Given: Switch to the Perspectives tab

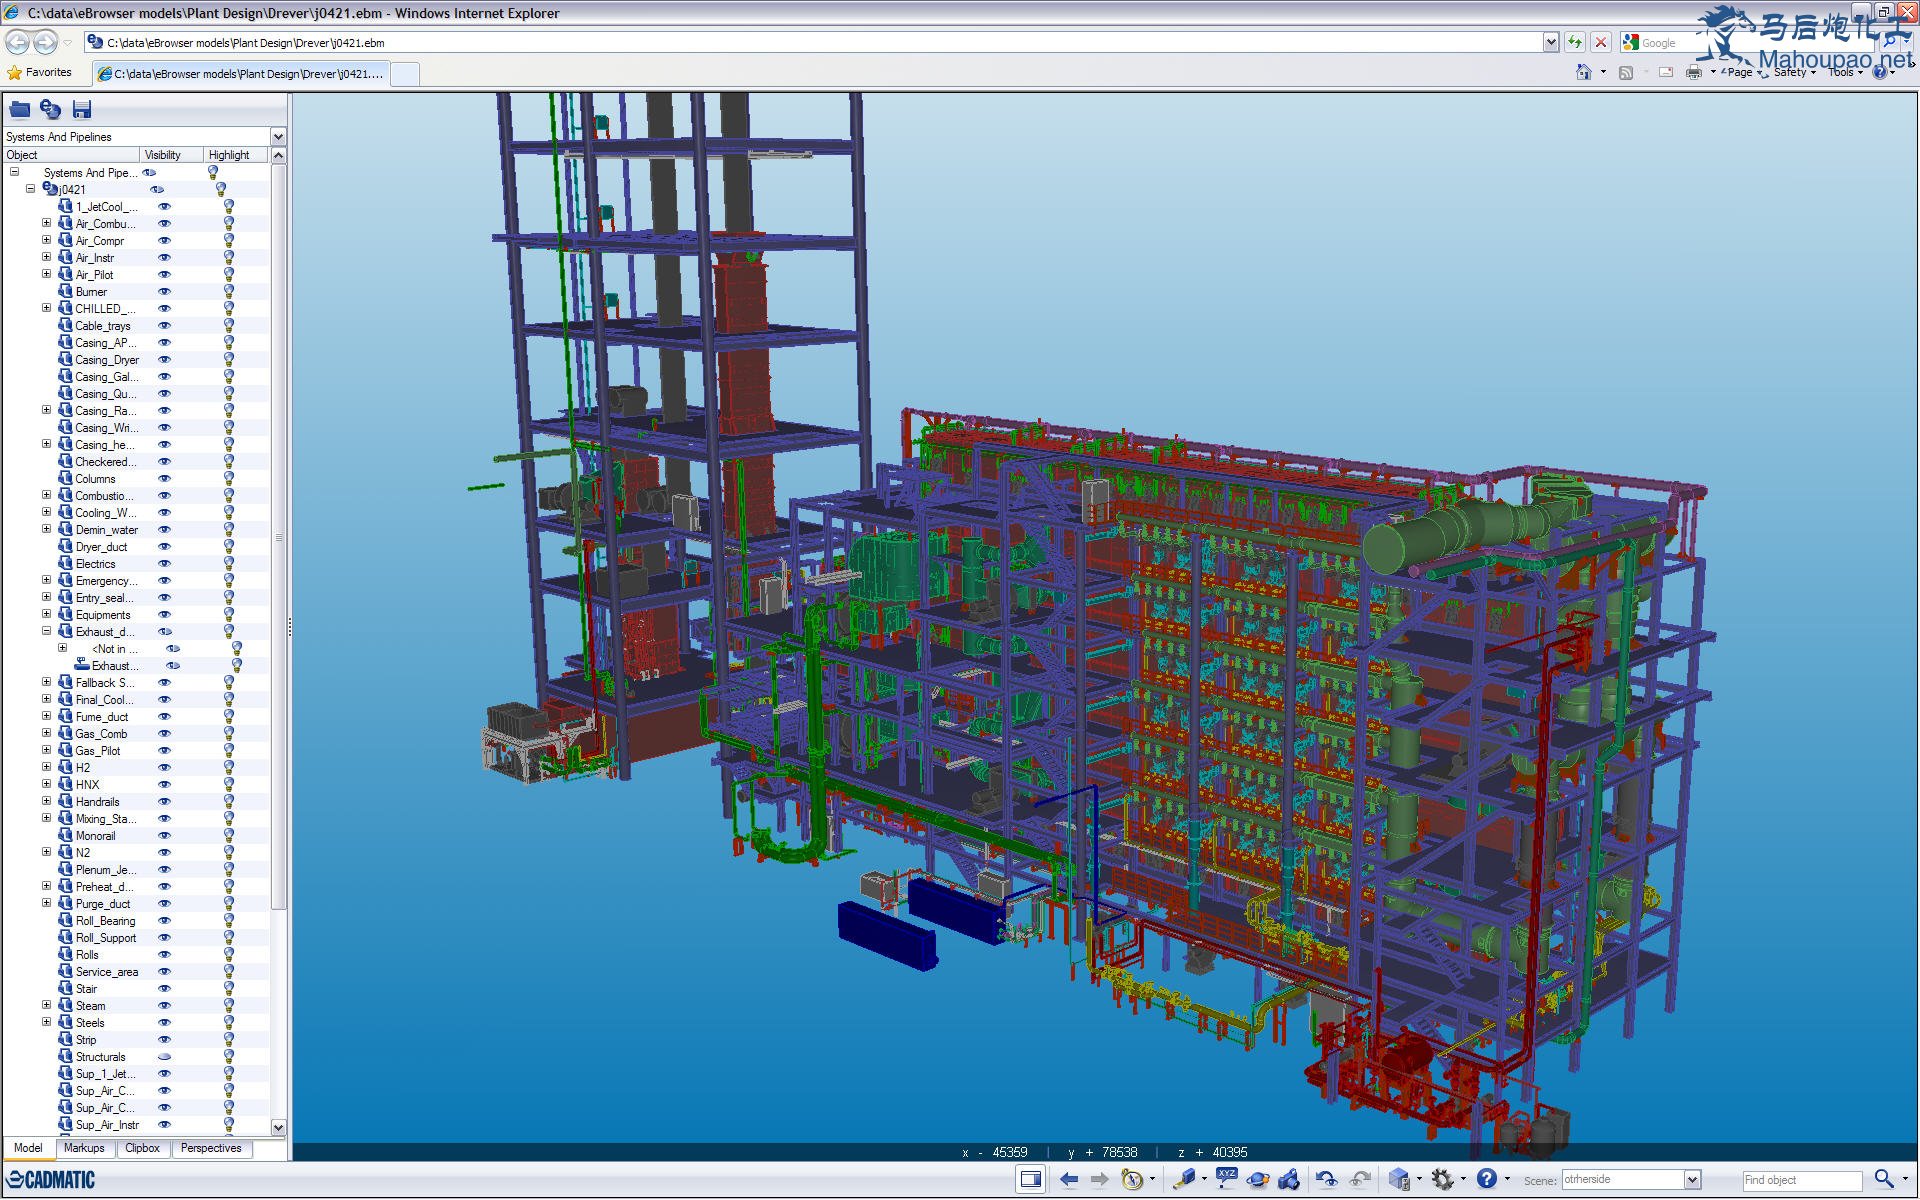Looking at the screenshot, I should pyautogui.click(x=211, y=1148).
